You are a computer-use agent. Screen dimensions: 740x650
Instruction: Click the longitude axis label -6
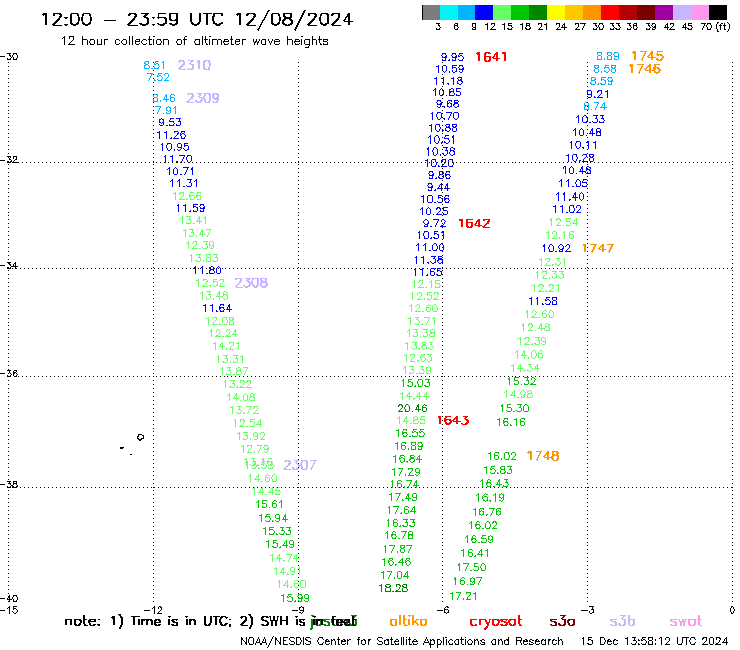443,610
